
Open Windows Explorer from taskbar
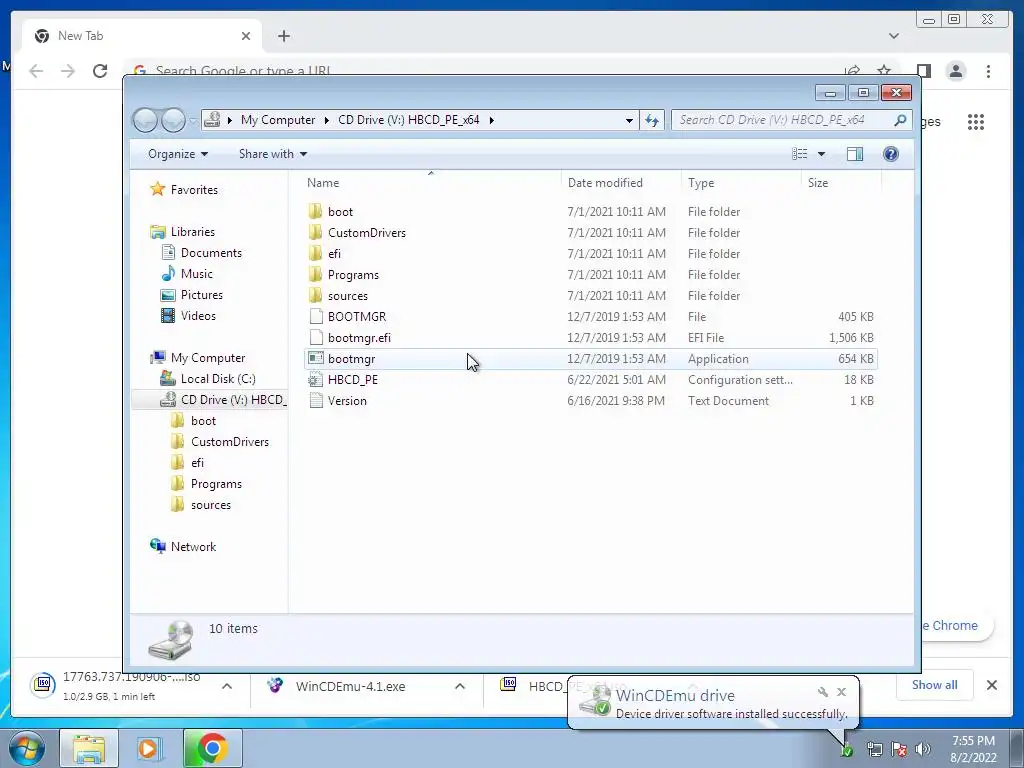[89, 748]
